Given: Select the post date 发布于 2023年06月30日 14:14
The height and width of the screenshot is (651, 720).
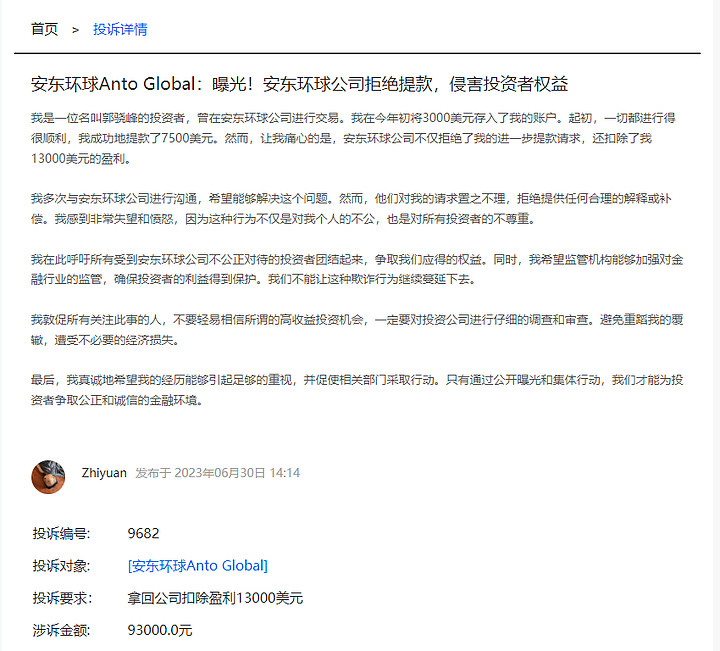Looking at the screenshot, I should coord(218,473).
